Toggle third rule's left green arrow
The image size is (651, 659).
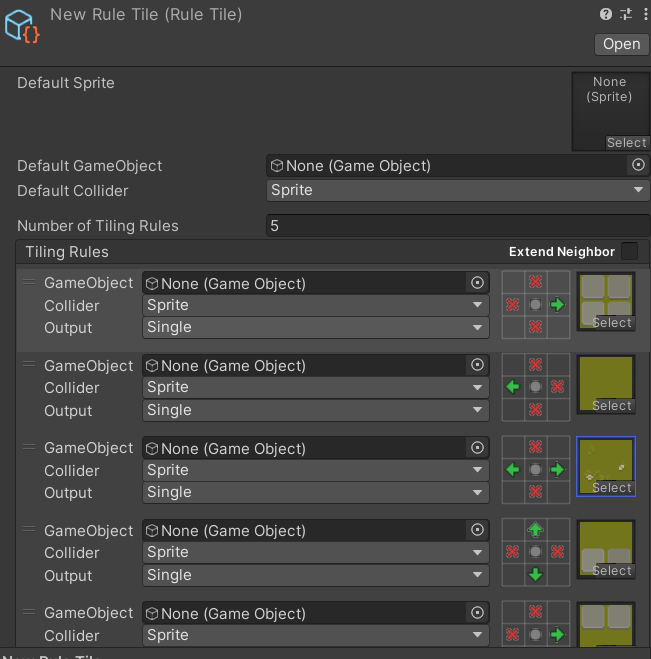[513, 469]
